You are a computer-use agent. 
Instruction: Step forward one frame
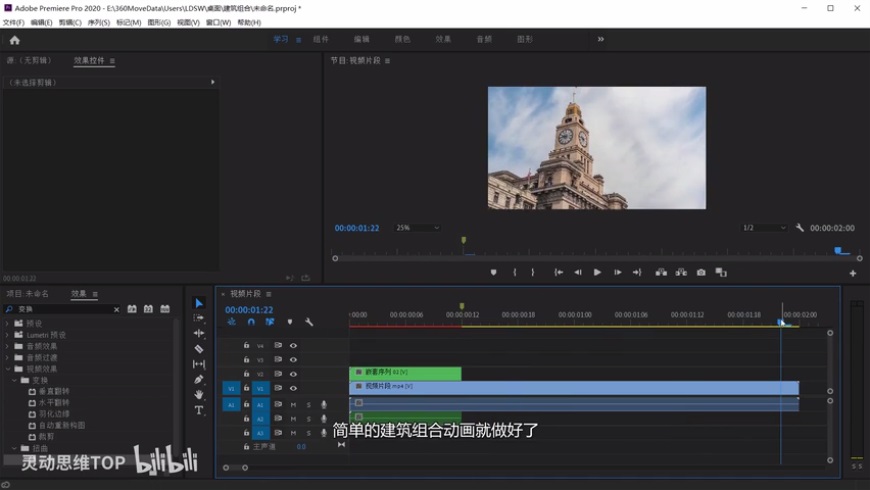[617, 272]
